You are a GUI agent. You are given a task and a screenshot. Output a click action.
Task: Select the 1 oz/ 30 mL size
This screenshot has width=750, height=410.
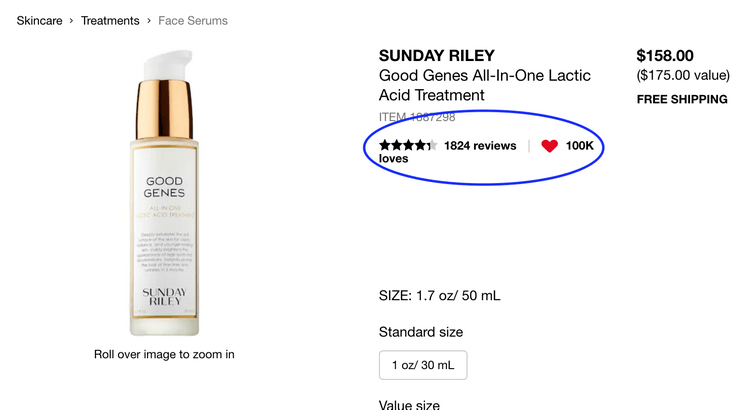tap(423, 366)
